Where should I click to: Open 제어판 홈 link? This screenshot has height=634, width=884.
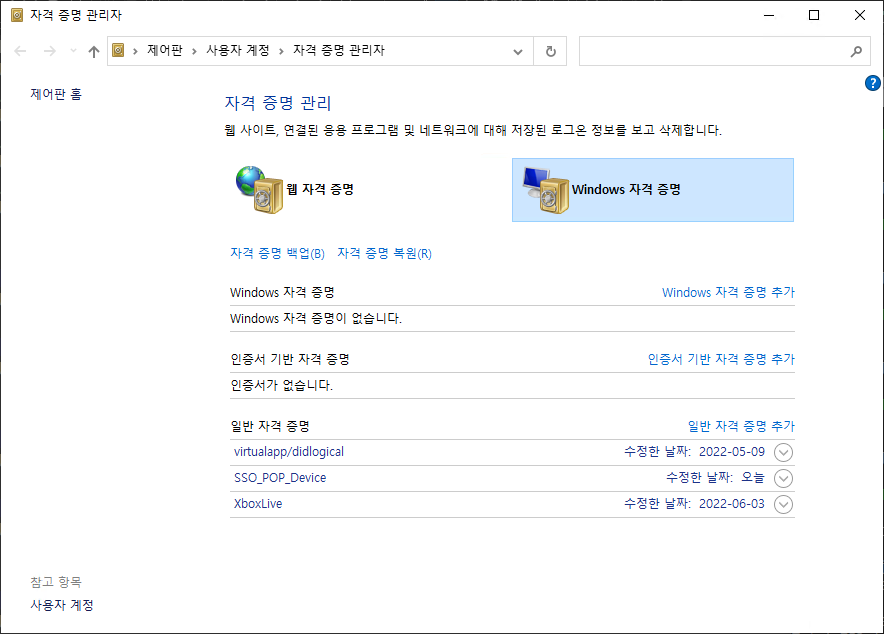coord(56,95)
